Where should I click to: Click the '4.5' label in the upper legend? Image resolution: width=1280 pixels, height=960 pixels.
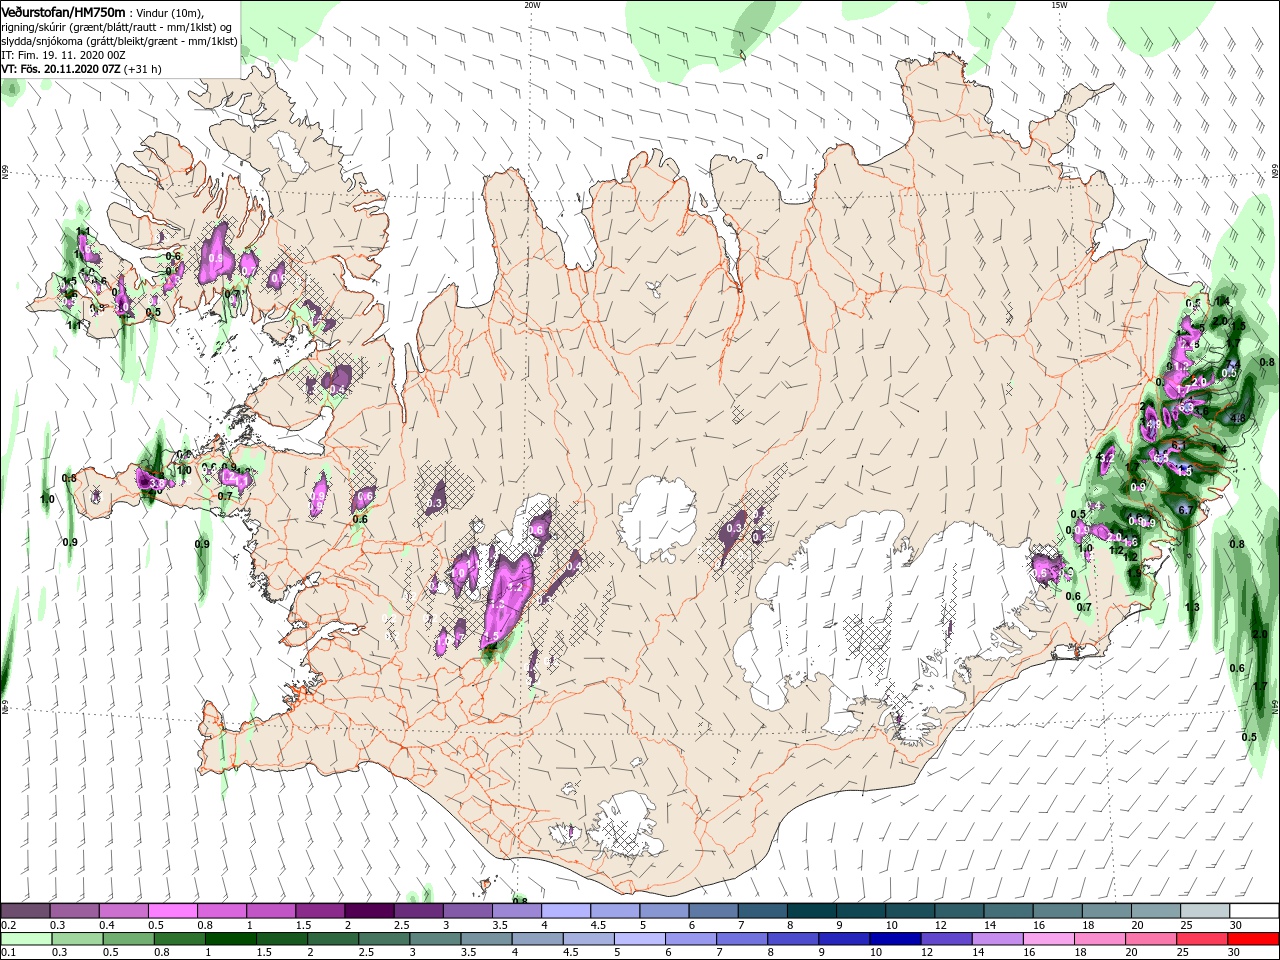coord(598,926)
